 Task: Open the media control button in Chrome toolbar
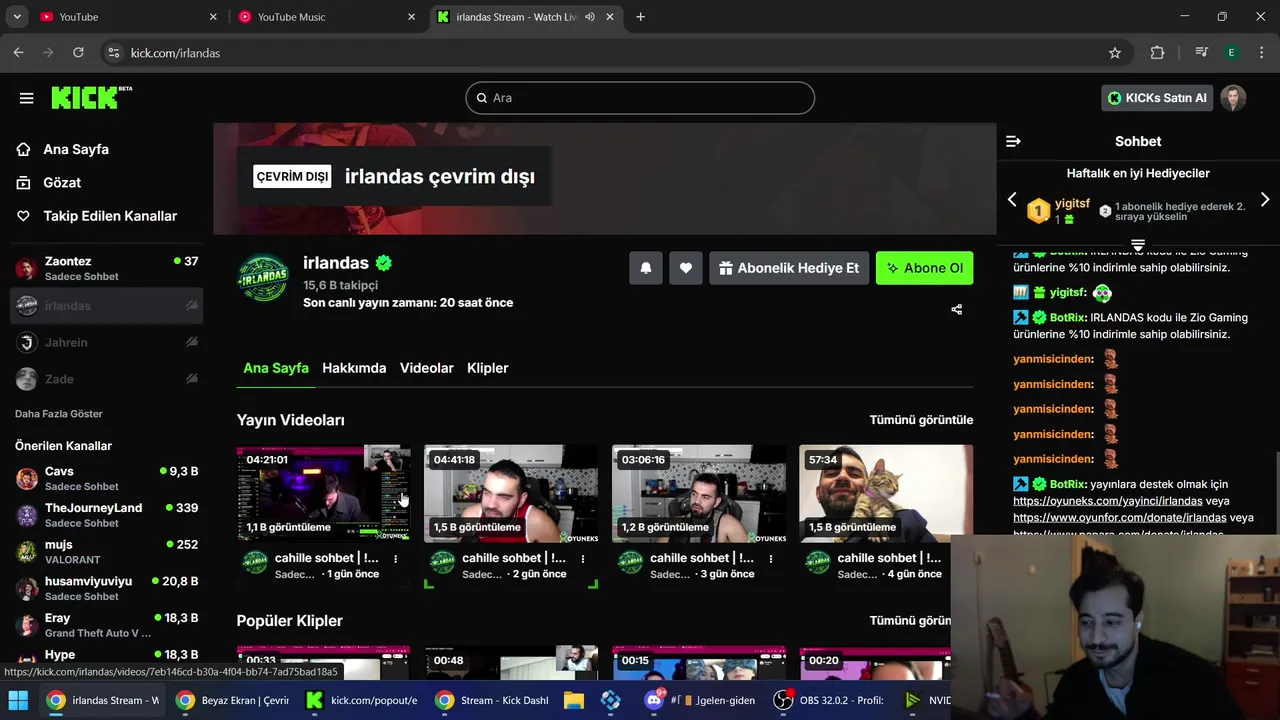click(1202, 53)
